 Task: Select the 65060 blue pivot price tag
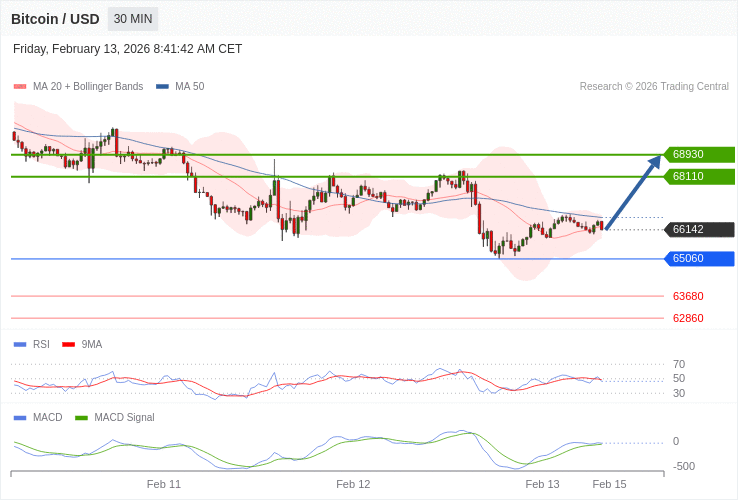point(699,259)
